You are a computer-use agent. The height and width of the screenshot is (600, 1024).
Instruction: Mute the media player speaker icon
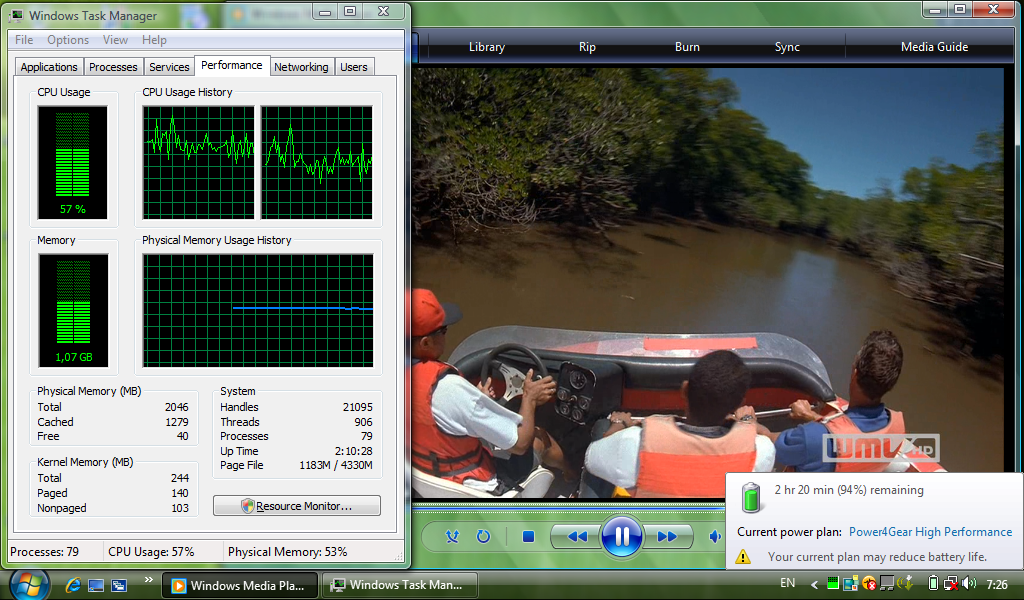pos(714,537)
